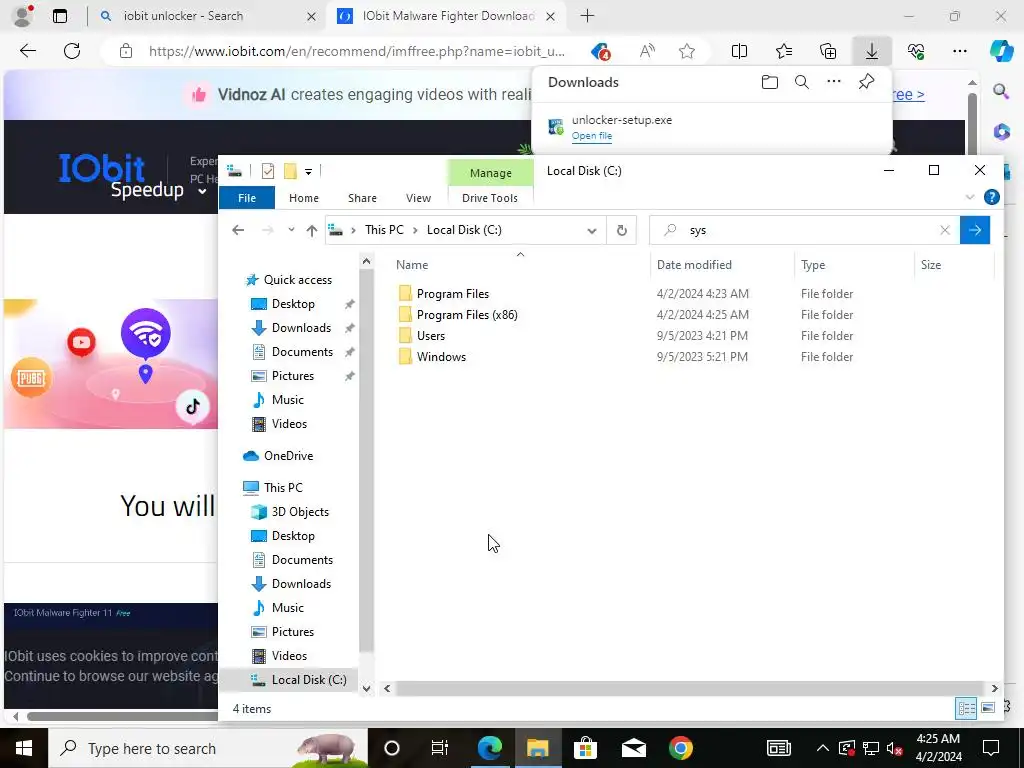
Task: Switch to Share ribbon tab
Action: pos(362,198)
